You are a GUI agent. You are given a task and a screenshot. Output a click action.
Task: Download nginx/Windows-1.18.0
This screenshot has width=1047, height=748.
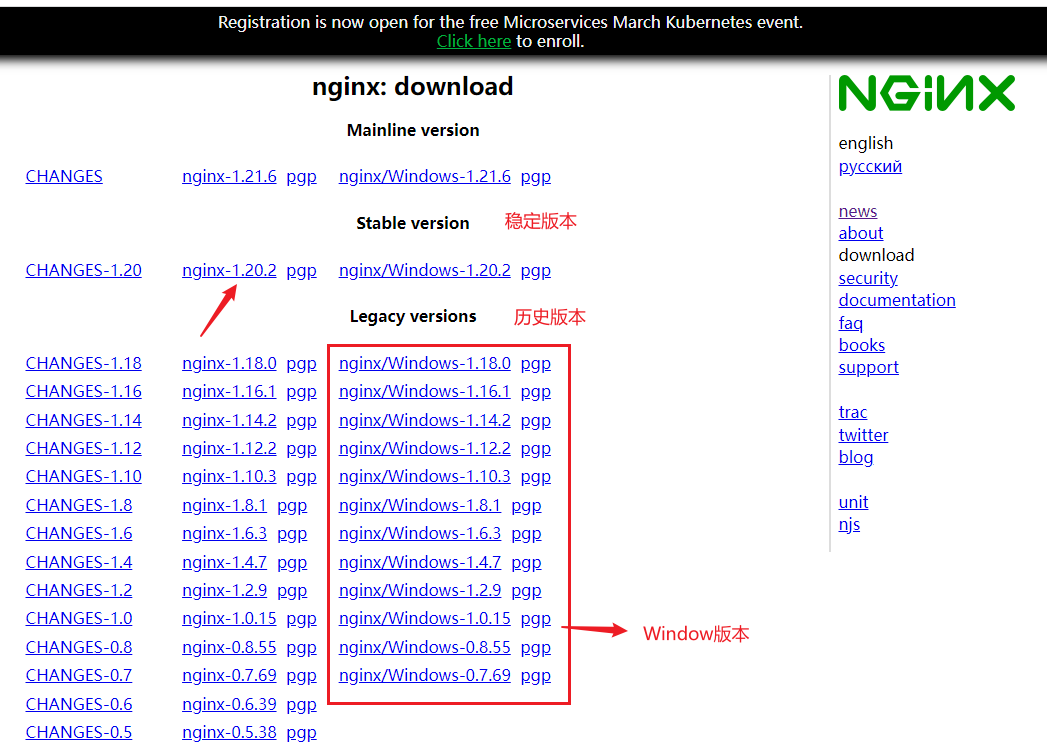coord(425,363)
